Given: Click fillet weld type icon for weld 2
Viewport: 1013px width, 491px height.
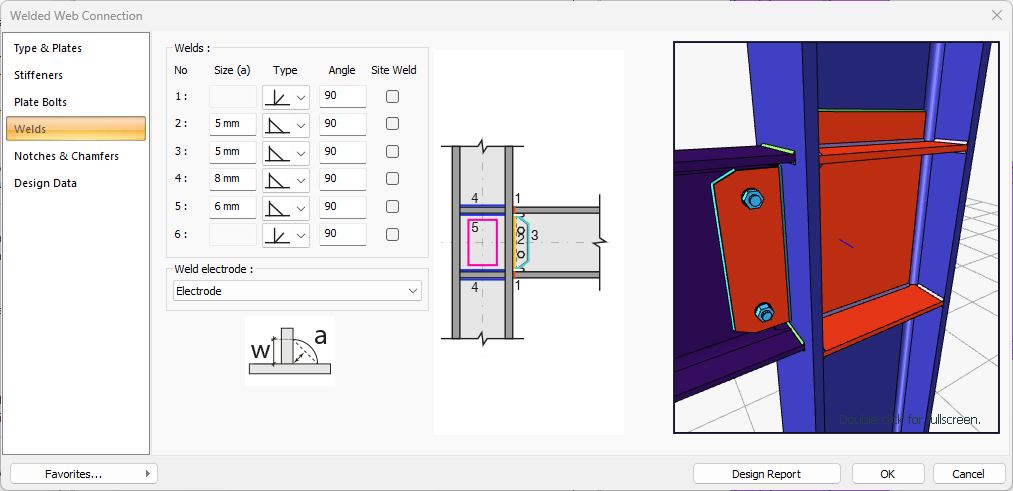Looking at the screenshot, I should [x=277, y=125].
